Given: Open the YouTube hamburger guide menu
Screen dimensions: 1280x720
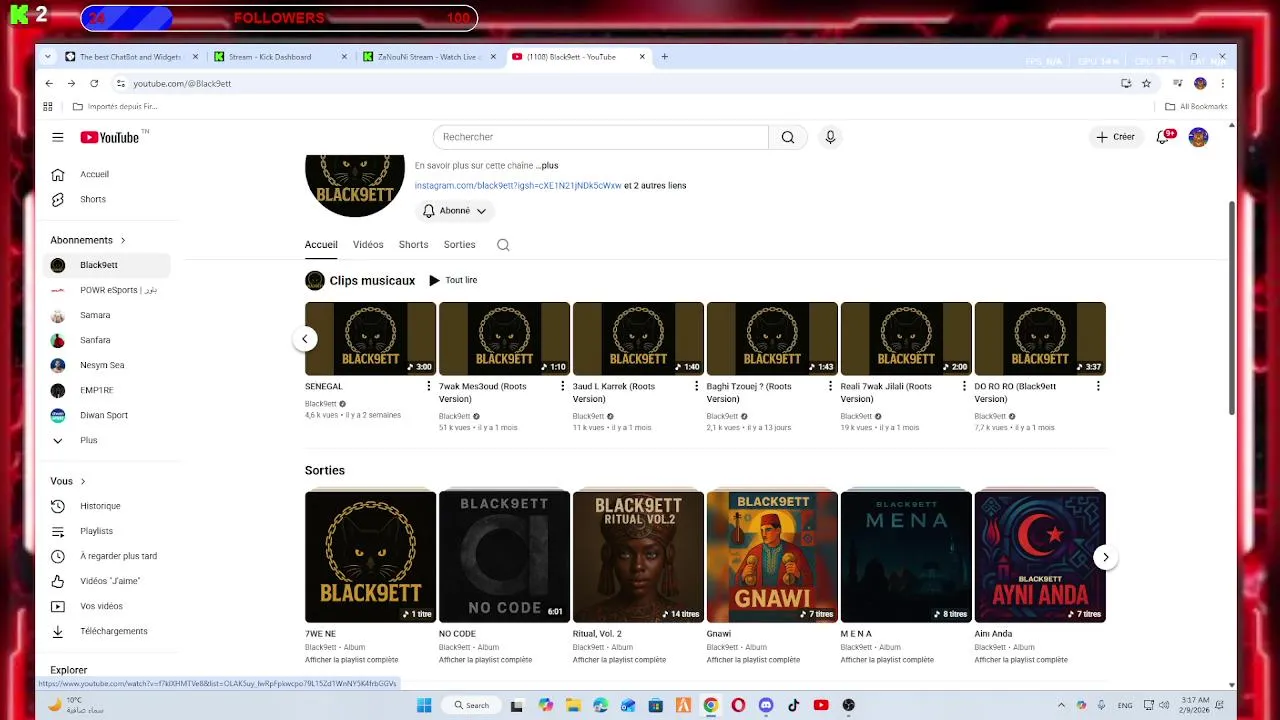Looking at the screenshot, I should tap(58, 137).
